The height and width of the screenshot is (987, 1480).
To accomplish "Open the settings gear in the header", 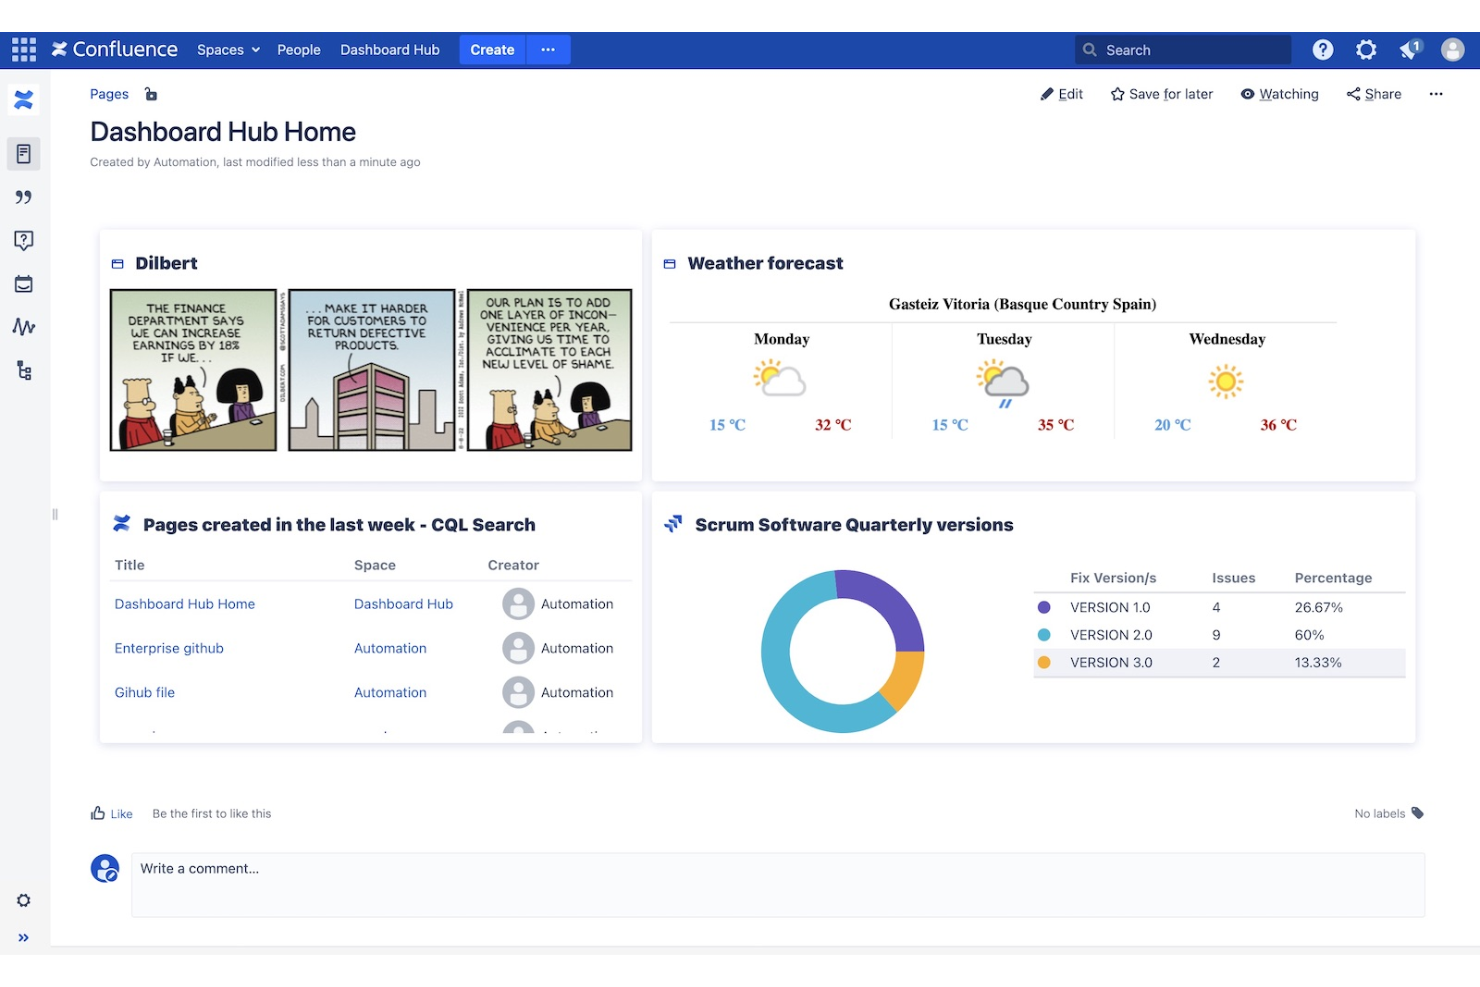I will point(1366,50).
